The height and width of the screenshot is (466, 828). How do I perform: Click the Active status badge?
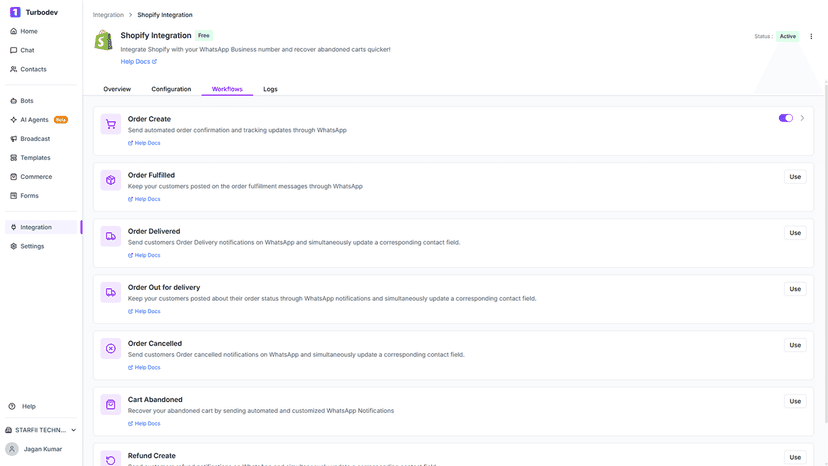pyautogui.click(x=787, y=36)
